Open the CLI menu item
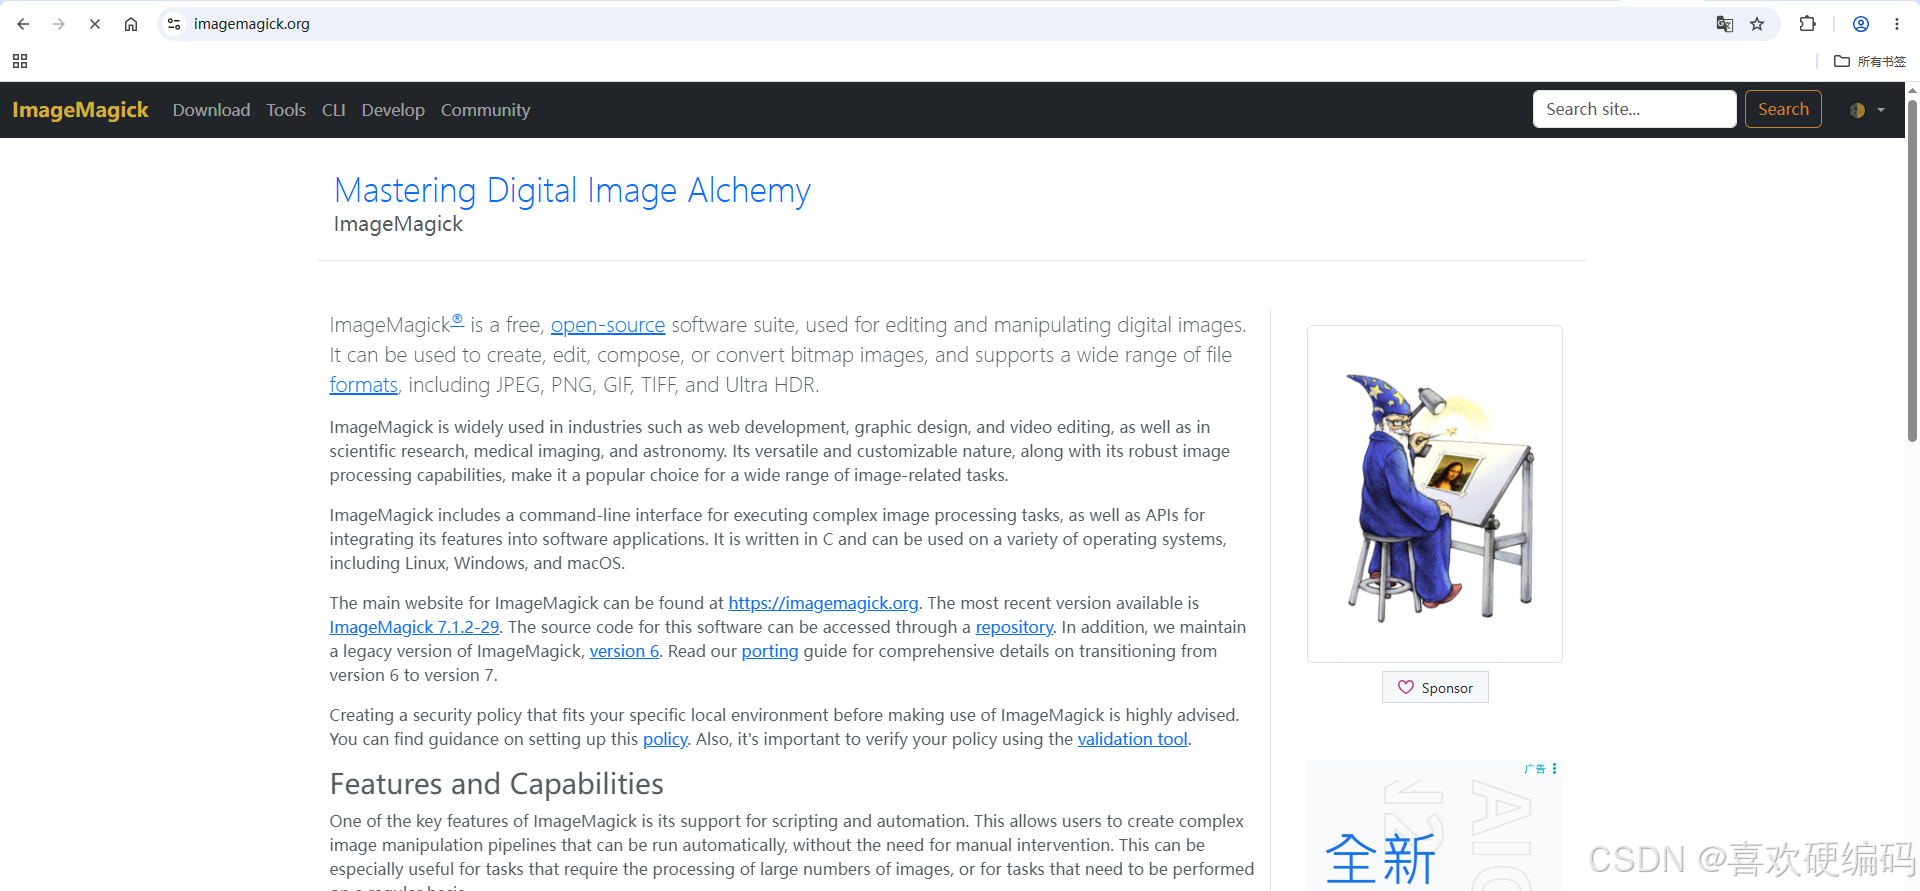This screenshot has height=891, width=1920. pyautogui.click(x=334, y=110)
